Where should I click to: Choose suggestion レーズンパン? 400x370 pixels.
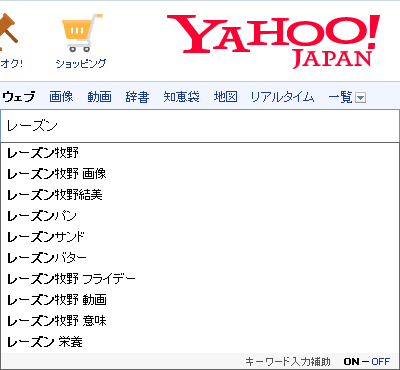pos(200,216)
